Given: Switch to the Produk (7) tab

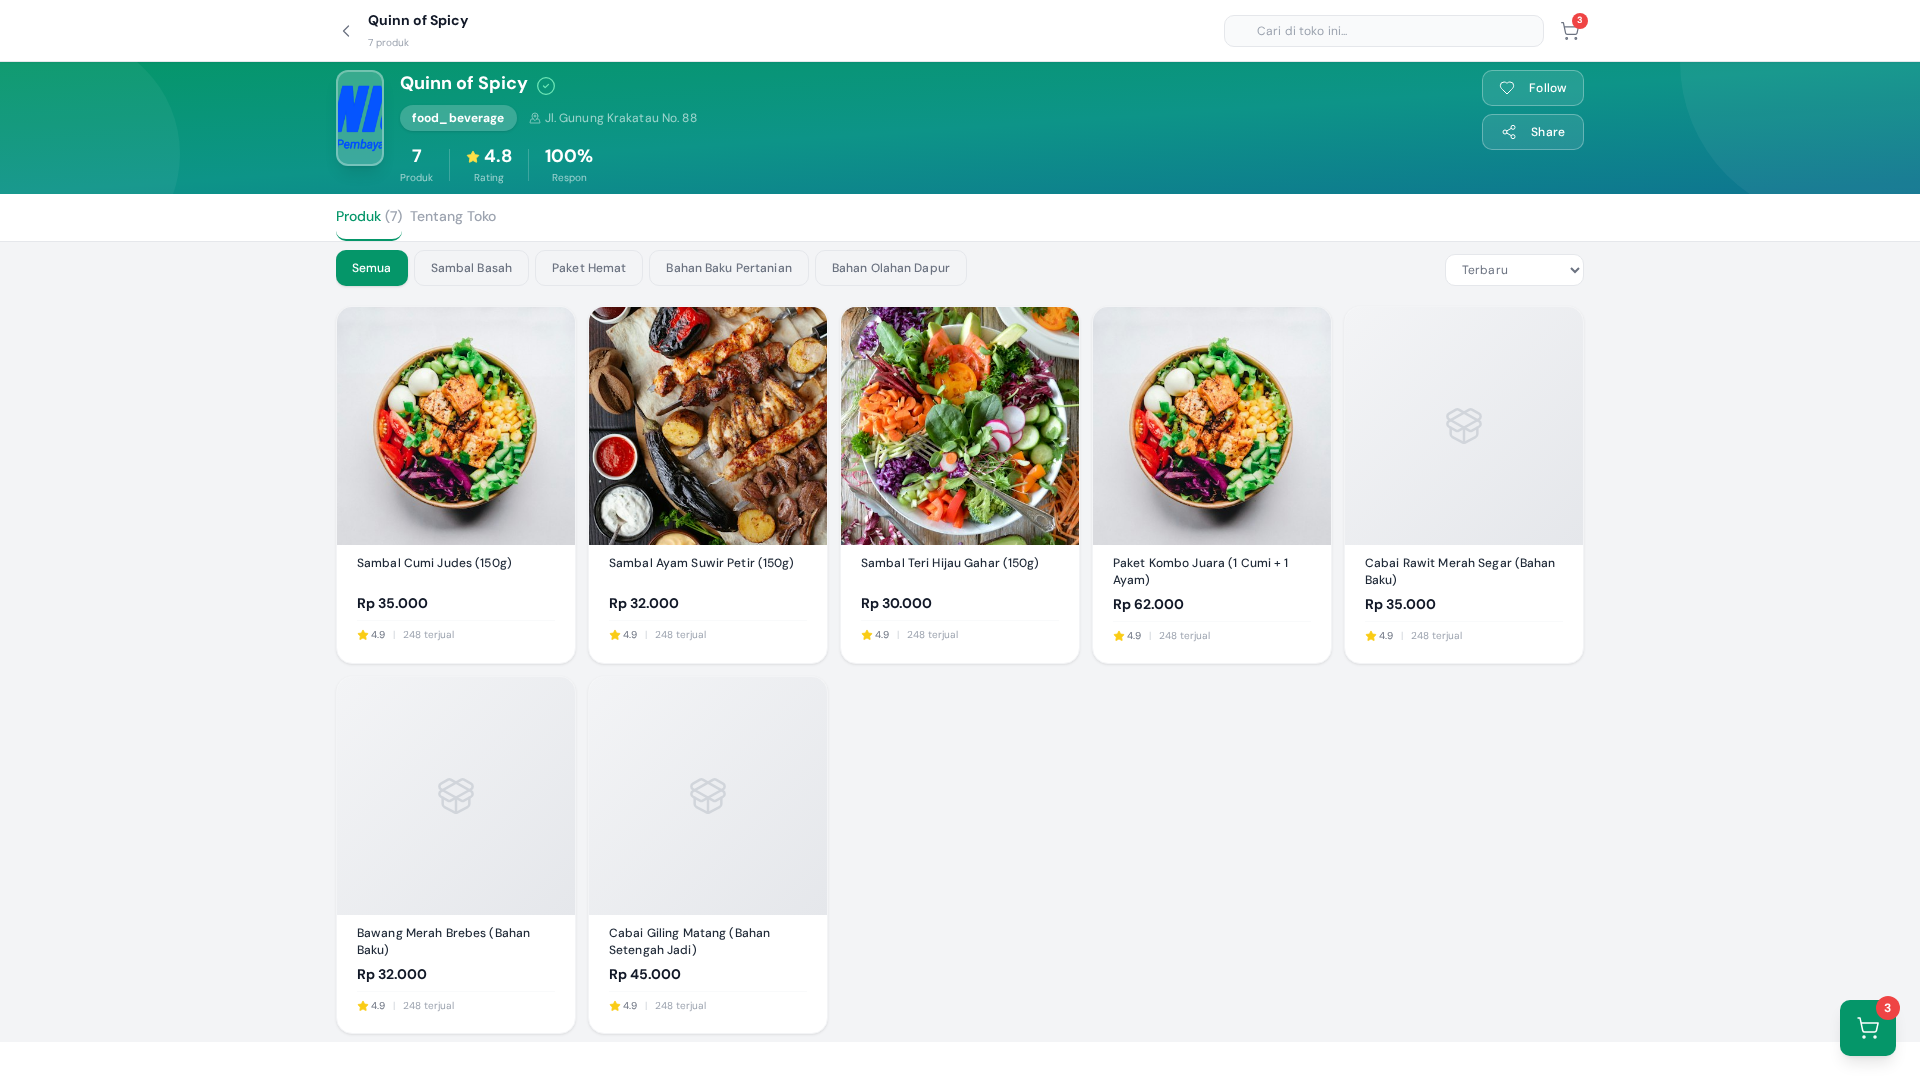Looking at the screenshot, I should (369, 217).
